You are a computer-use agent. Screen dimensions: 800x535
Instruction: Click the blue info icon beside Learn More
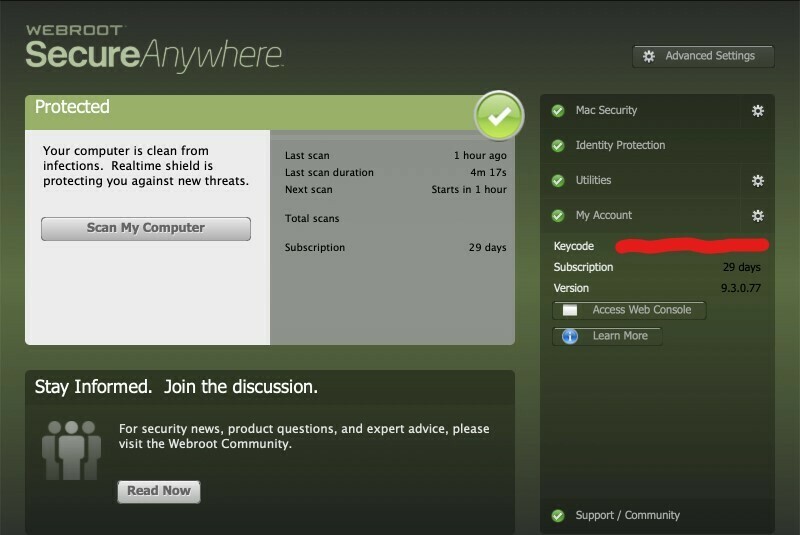(570, 336)
